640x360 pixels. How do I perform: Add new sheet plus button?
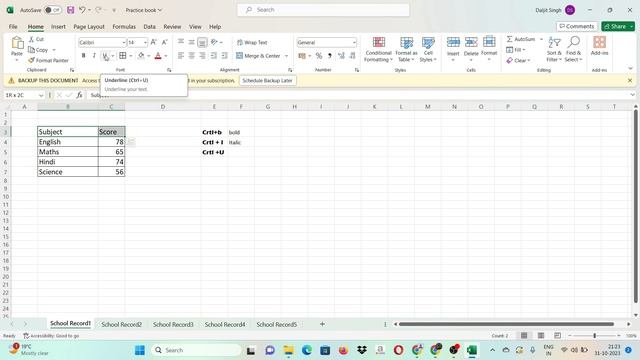pyautogui.click(x=322, y=324)
